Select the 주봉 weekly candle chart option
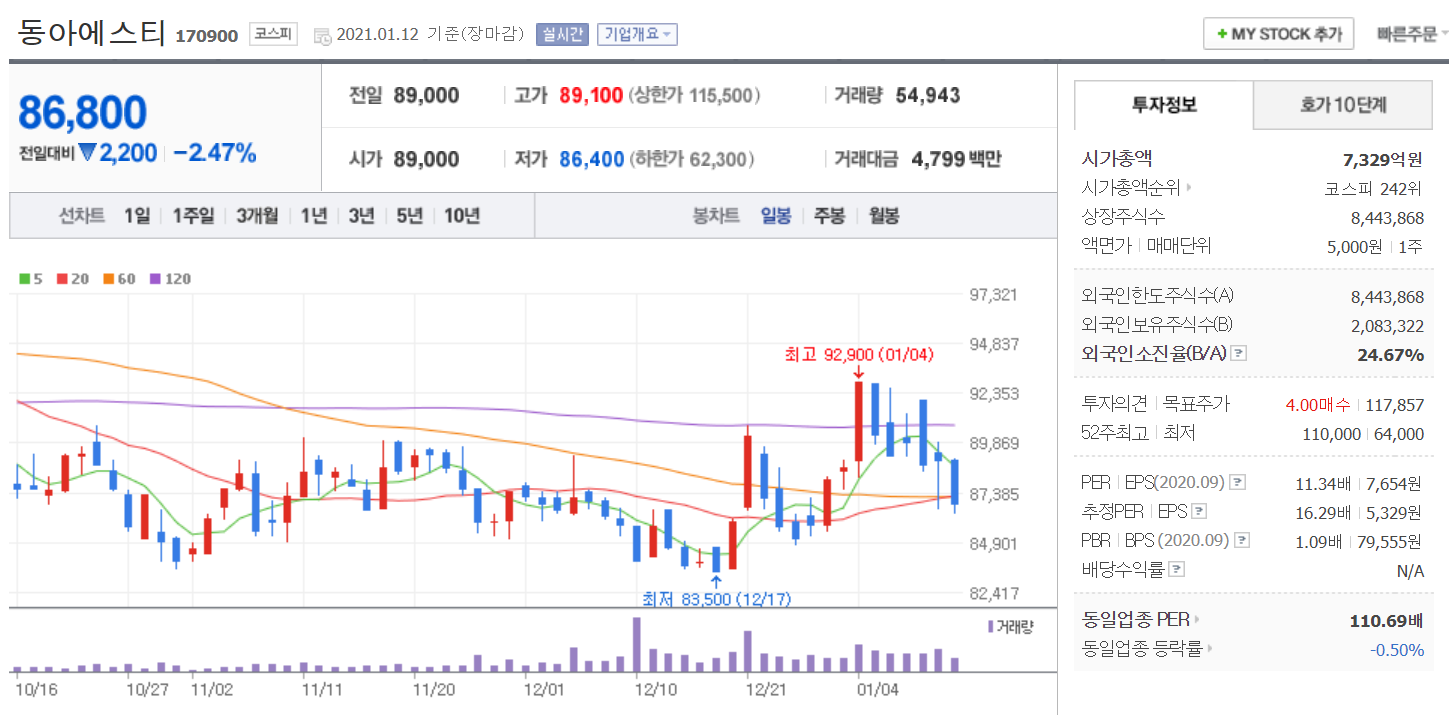1452x715 pixels. coord(829,216)
